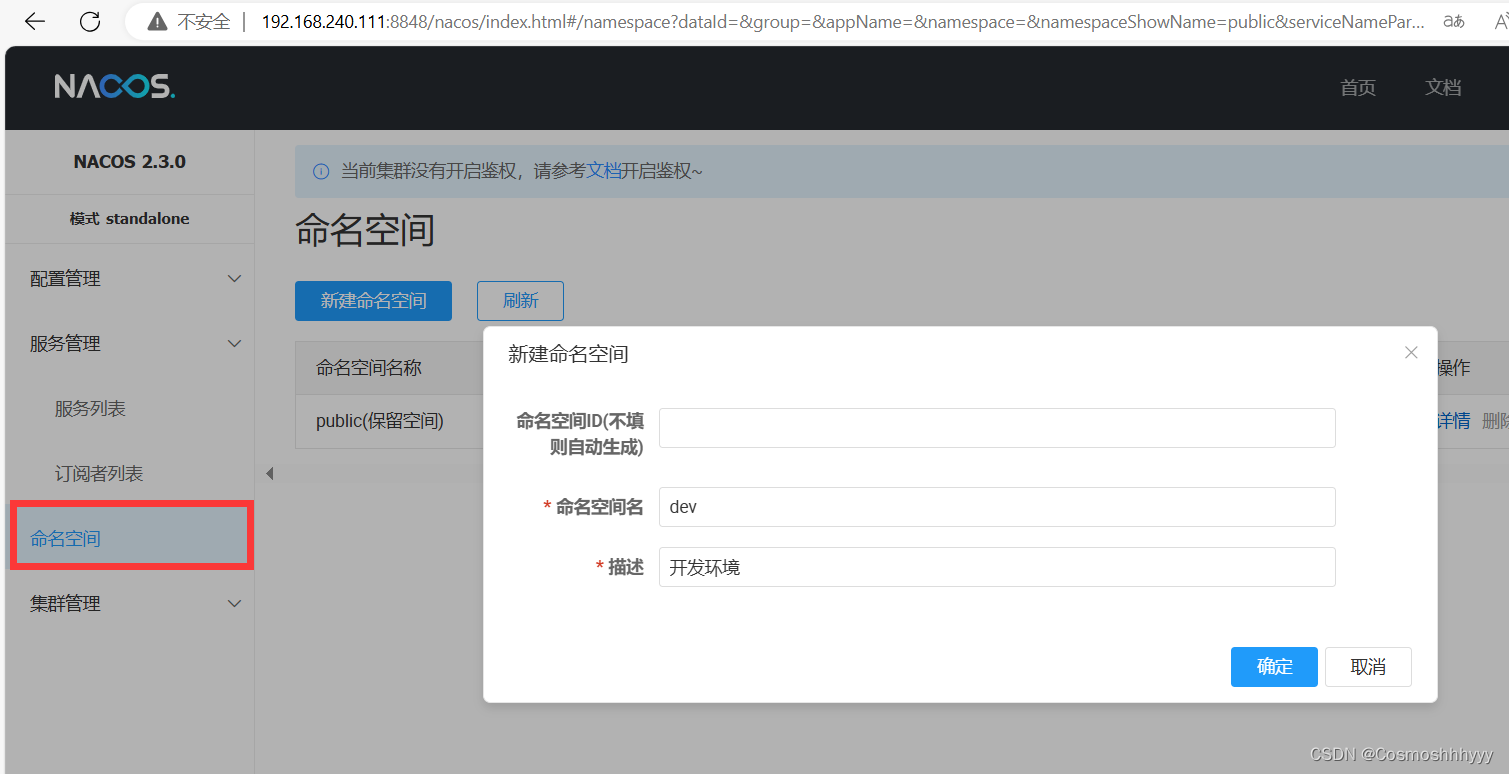Open 文档 in the top navigation
This screenshot has width=1509, height=774.
click(1443, 87)
